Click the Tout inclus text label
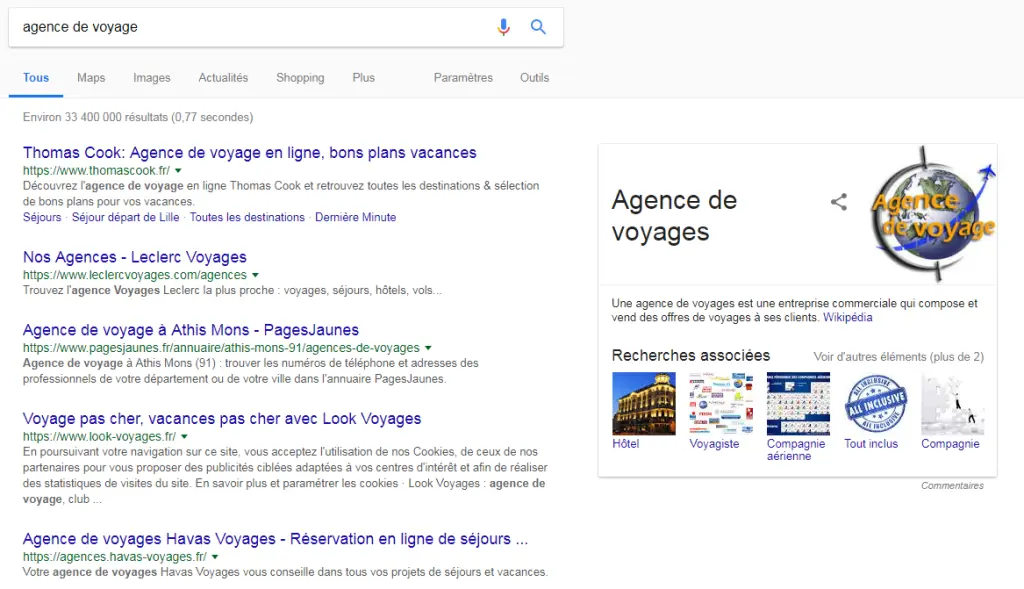This screenshot has height=589, width=1024. (x=871, y=444)
